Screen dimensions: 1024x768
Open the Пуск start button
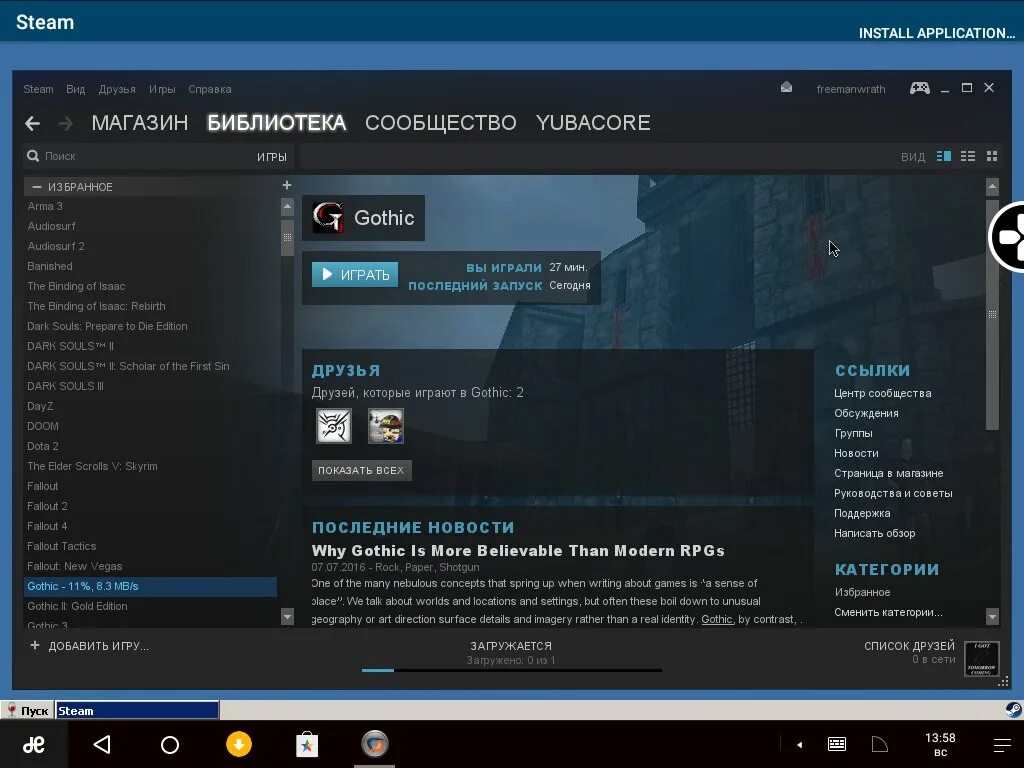(27, 711)
